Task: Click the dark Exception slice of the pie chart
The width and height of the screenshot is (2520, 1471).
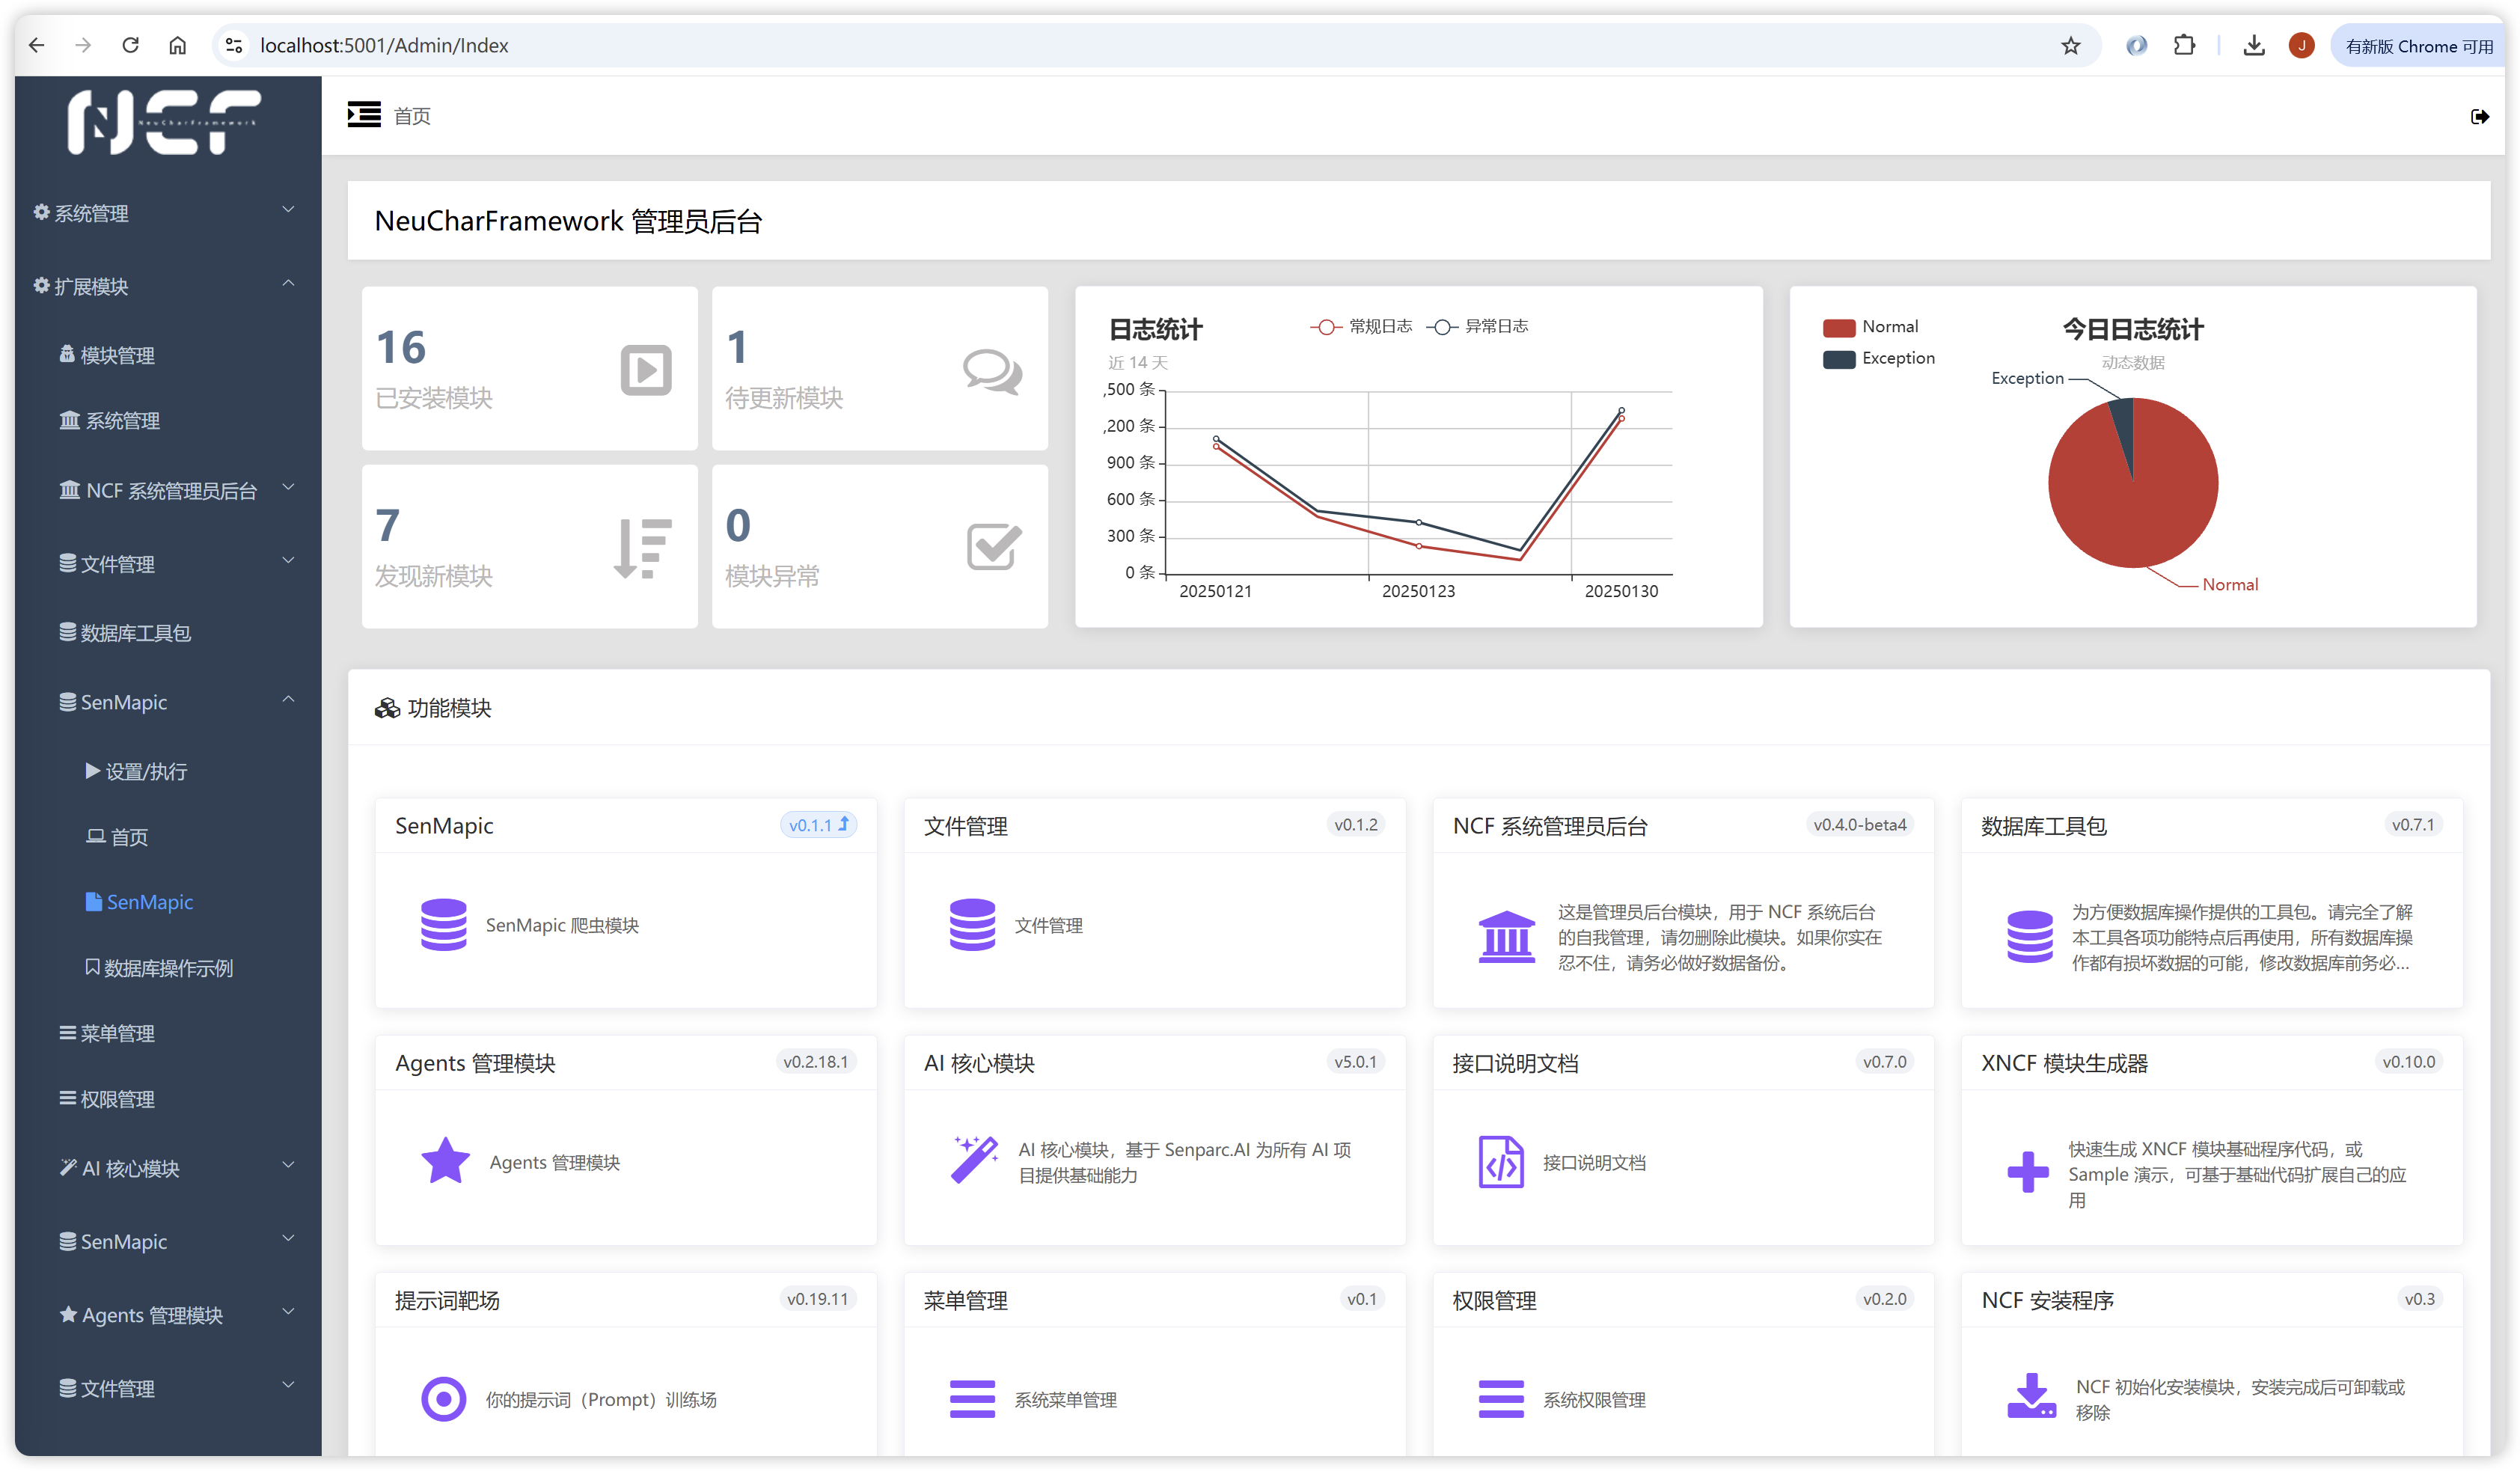Action: pyautogui.click(x=2124, y=425)
